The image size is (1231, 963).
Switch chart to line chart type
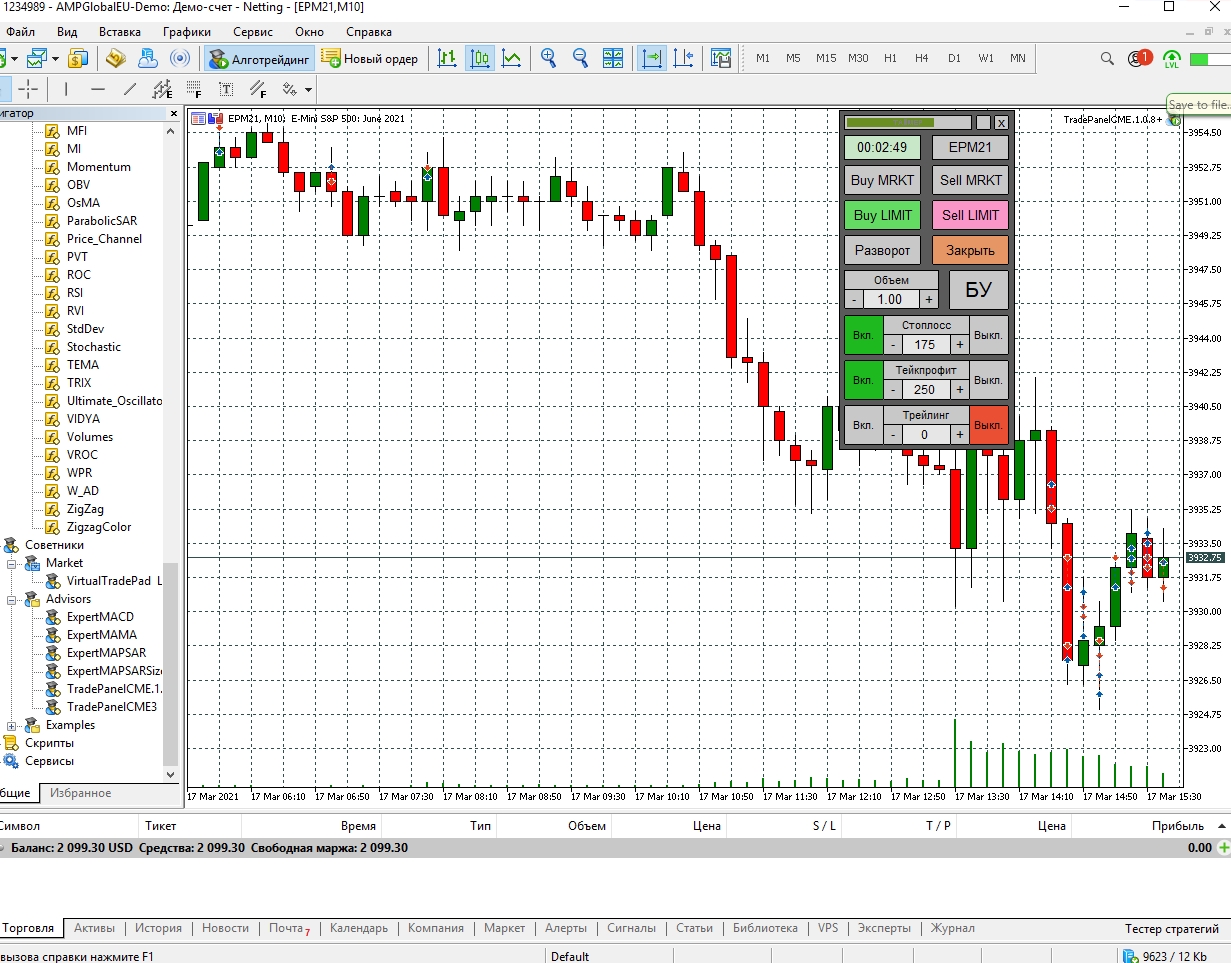point(512,59)
